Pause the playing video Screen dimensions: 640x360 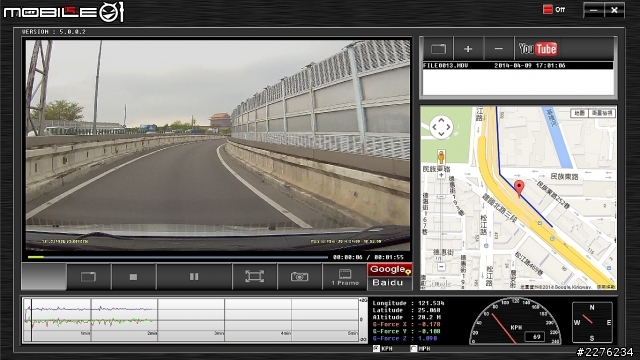(194, 277)
